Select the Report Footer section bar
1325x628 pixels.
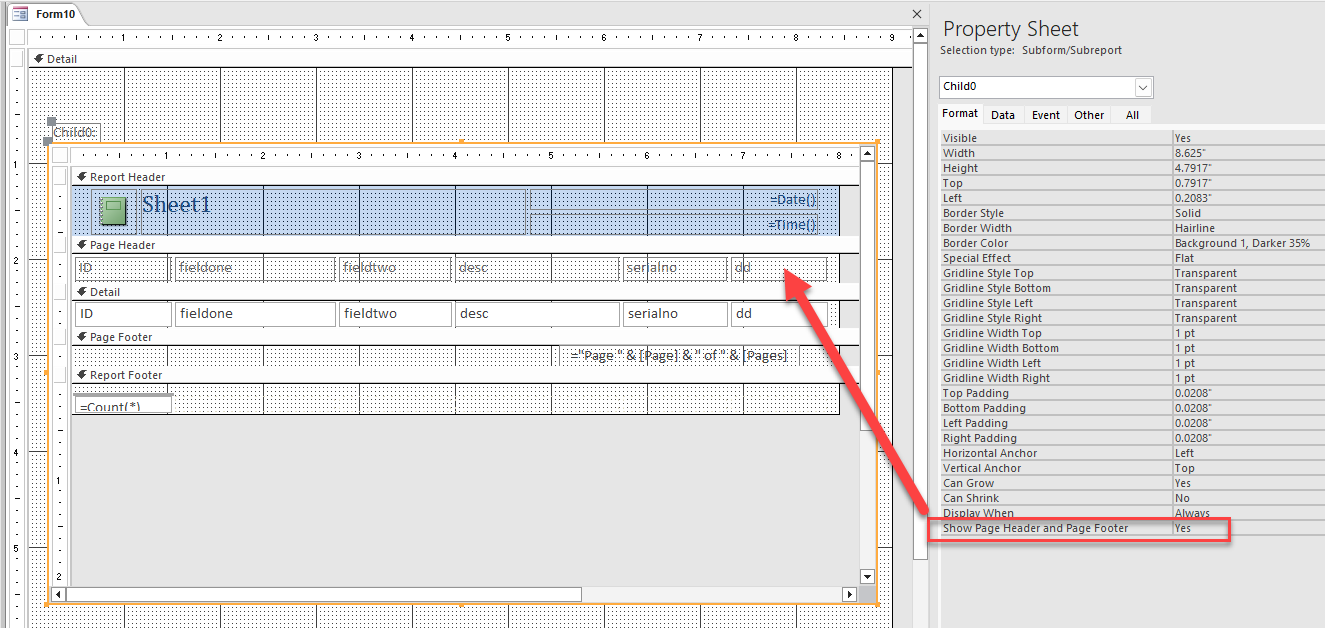pyautogui.click(x=465, y=375)
